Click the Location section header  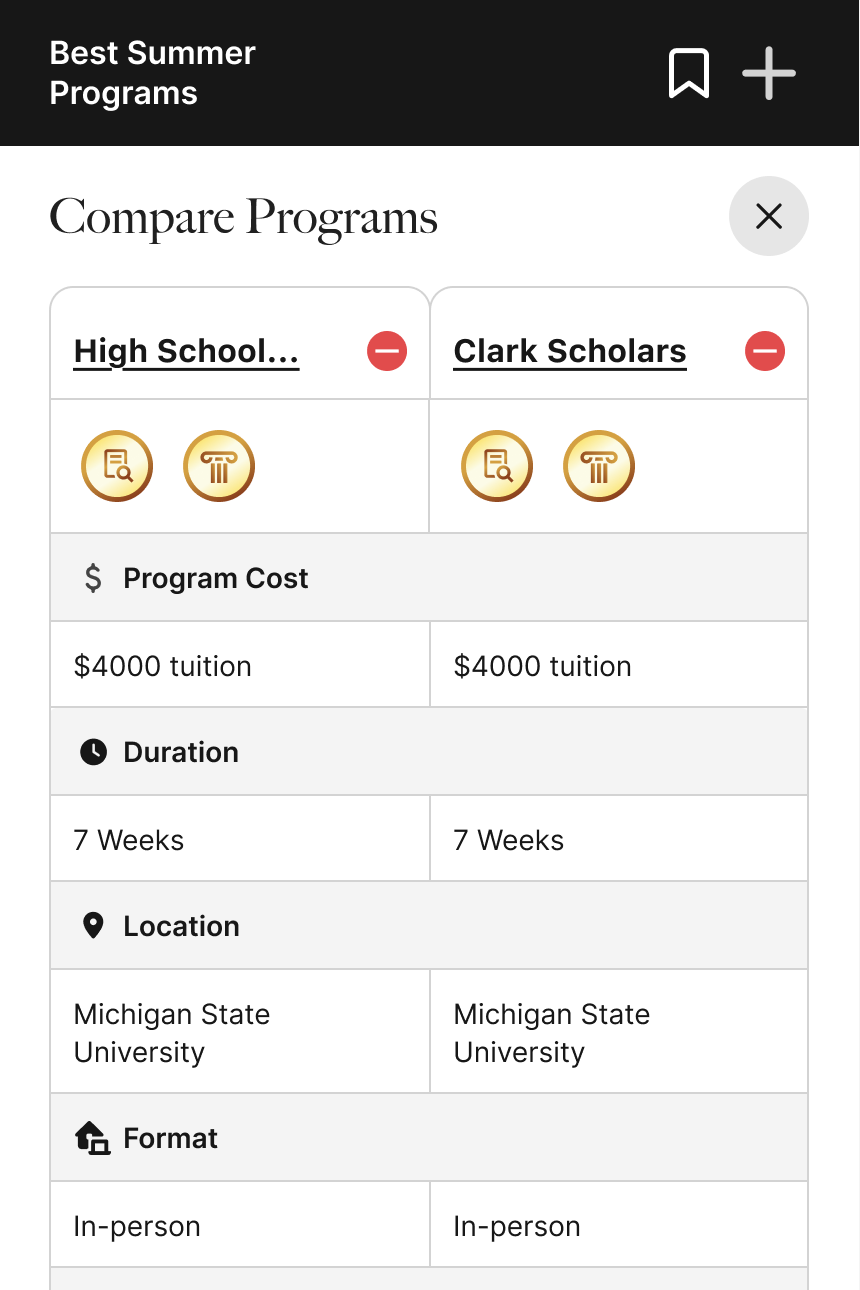point(181,926)
